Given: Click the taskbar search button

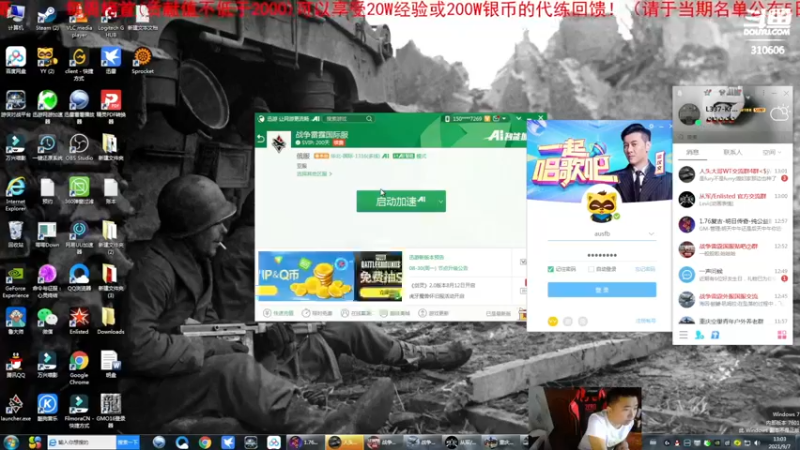Looking at the screenshot, I should pos(128,442).
